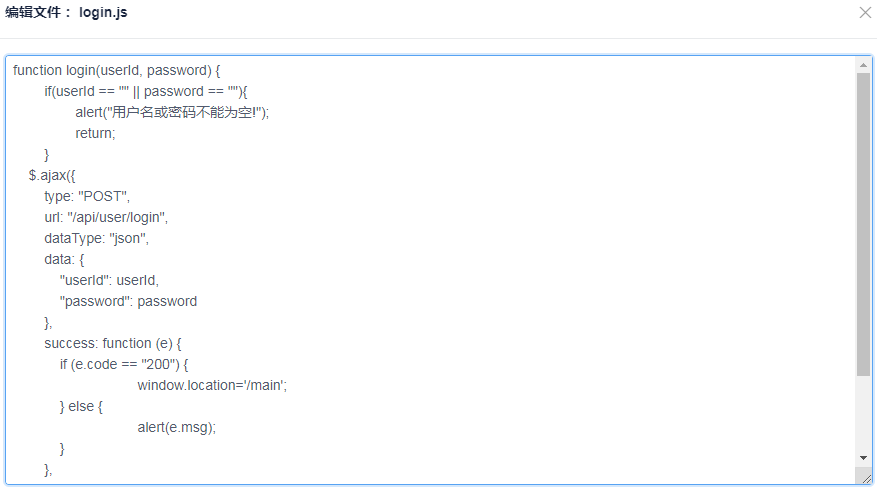Place cursor in function login line
Image resolution: width=877 pixels, height=491 pixels.
click(x=116, y=70)
